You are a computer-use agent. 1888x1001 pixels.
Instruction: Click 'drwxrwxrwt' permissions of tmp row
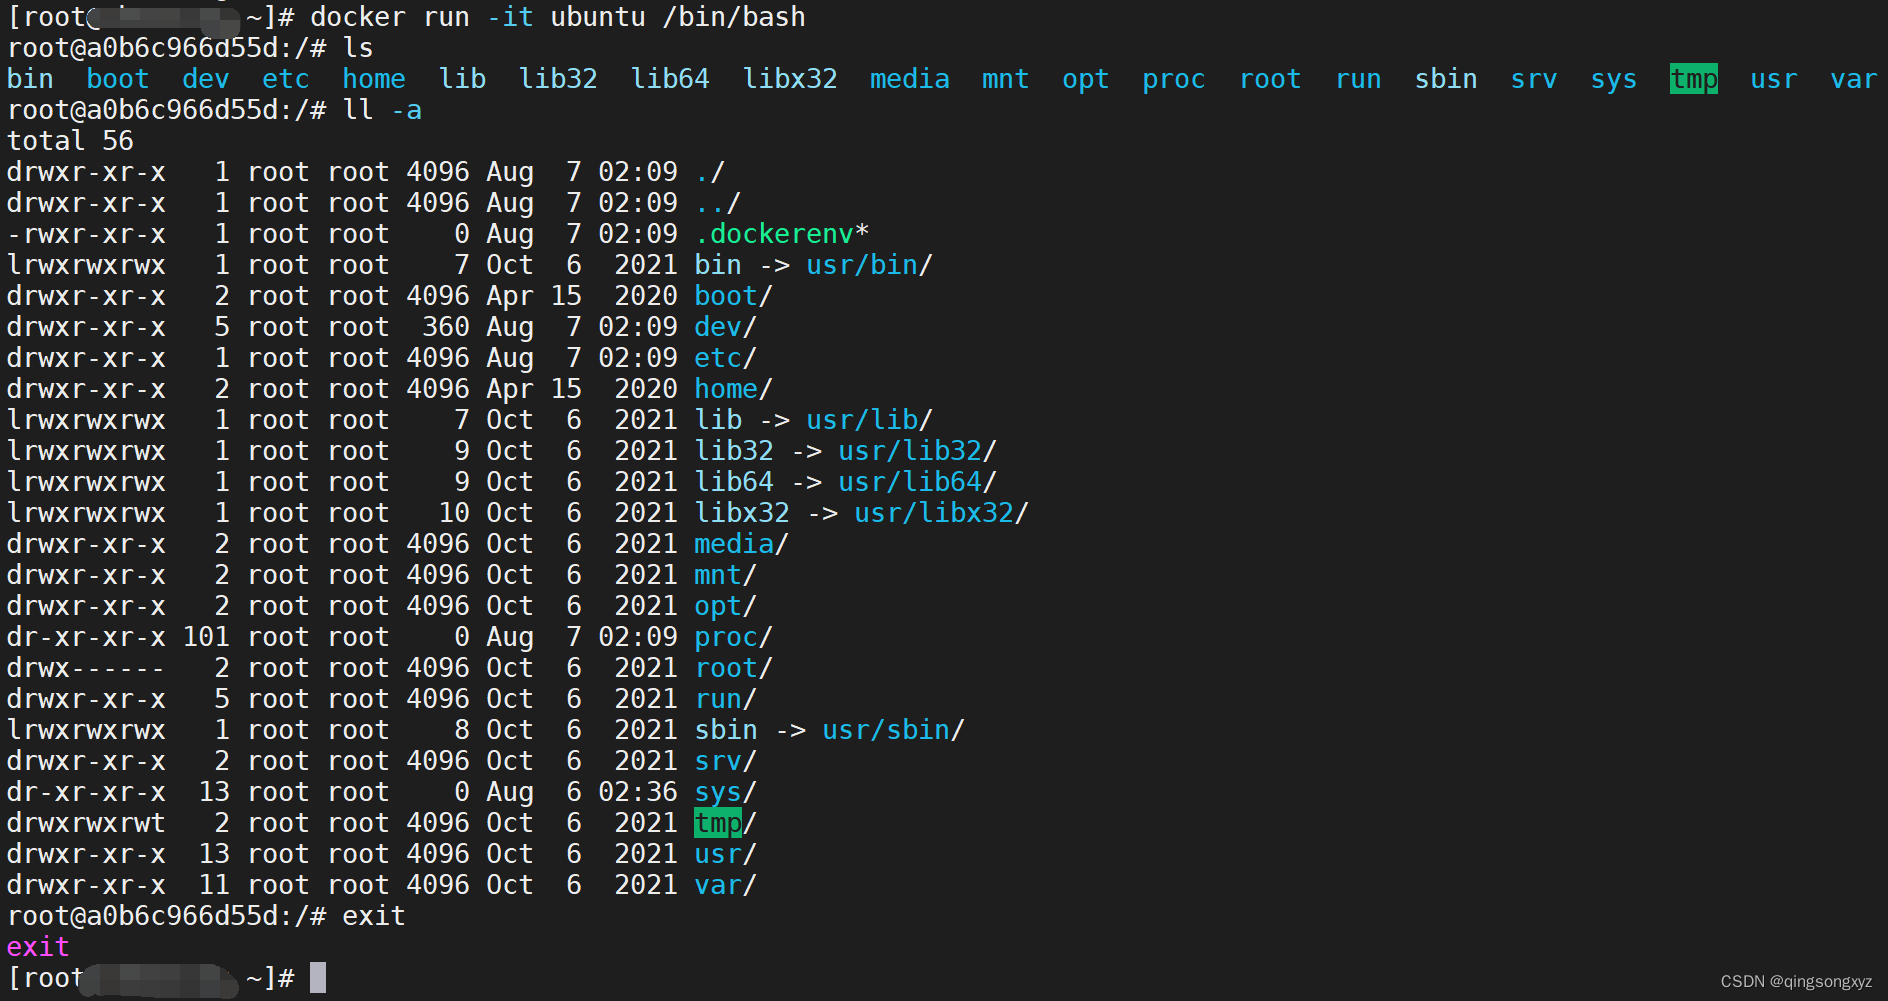[x=86, y=823]
